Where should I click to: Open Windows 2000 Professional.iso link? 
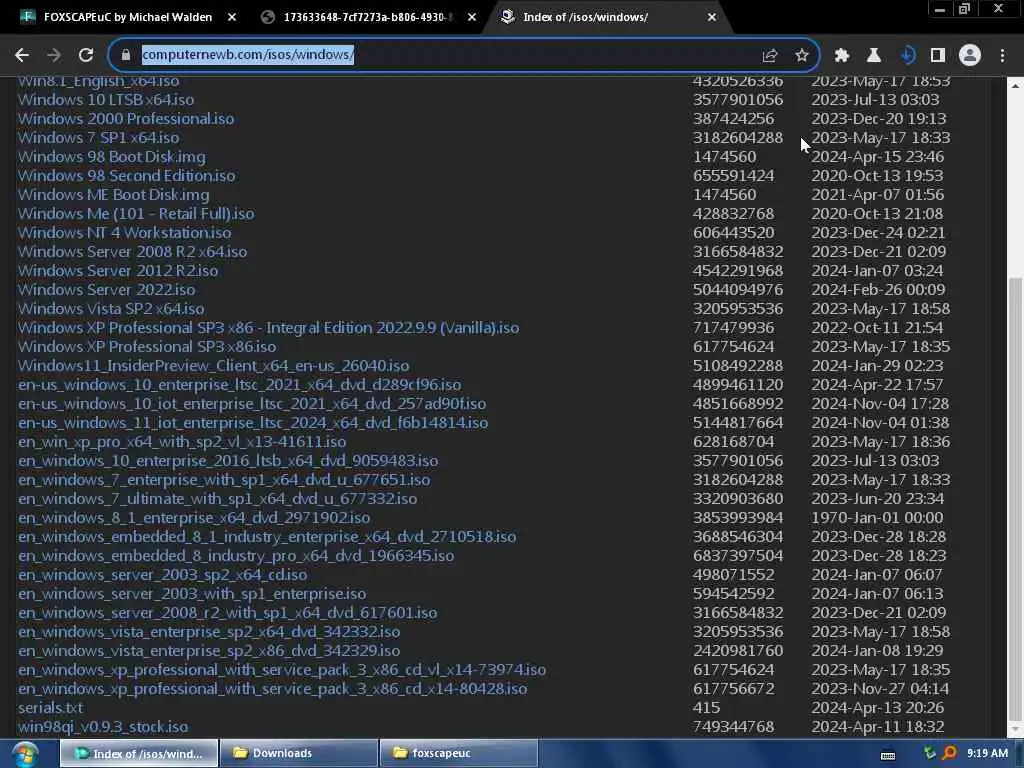click(126, 119)
